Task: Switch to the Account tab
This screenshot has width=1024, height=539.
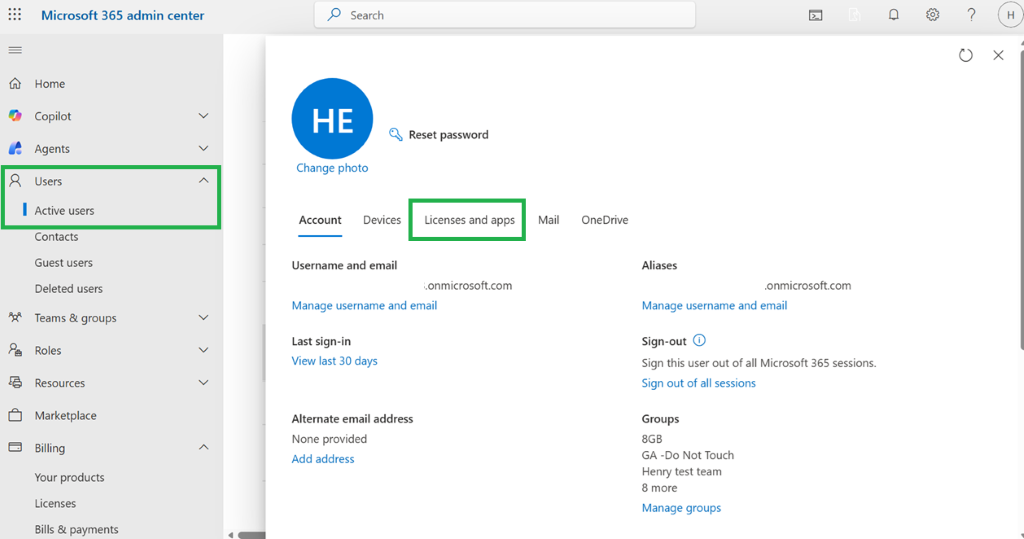Action: pyautogui.click(x=320, y=220)
